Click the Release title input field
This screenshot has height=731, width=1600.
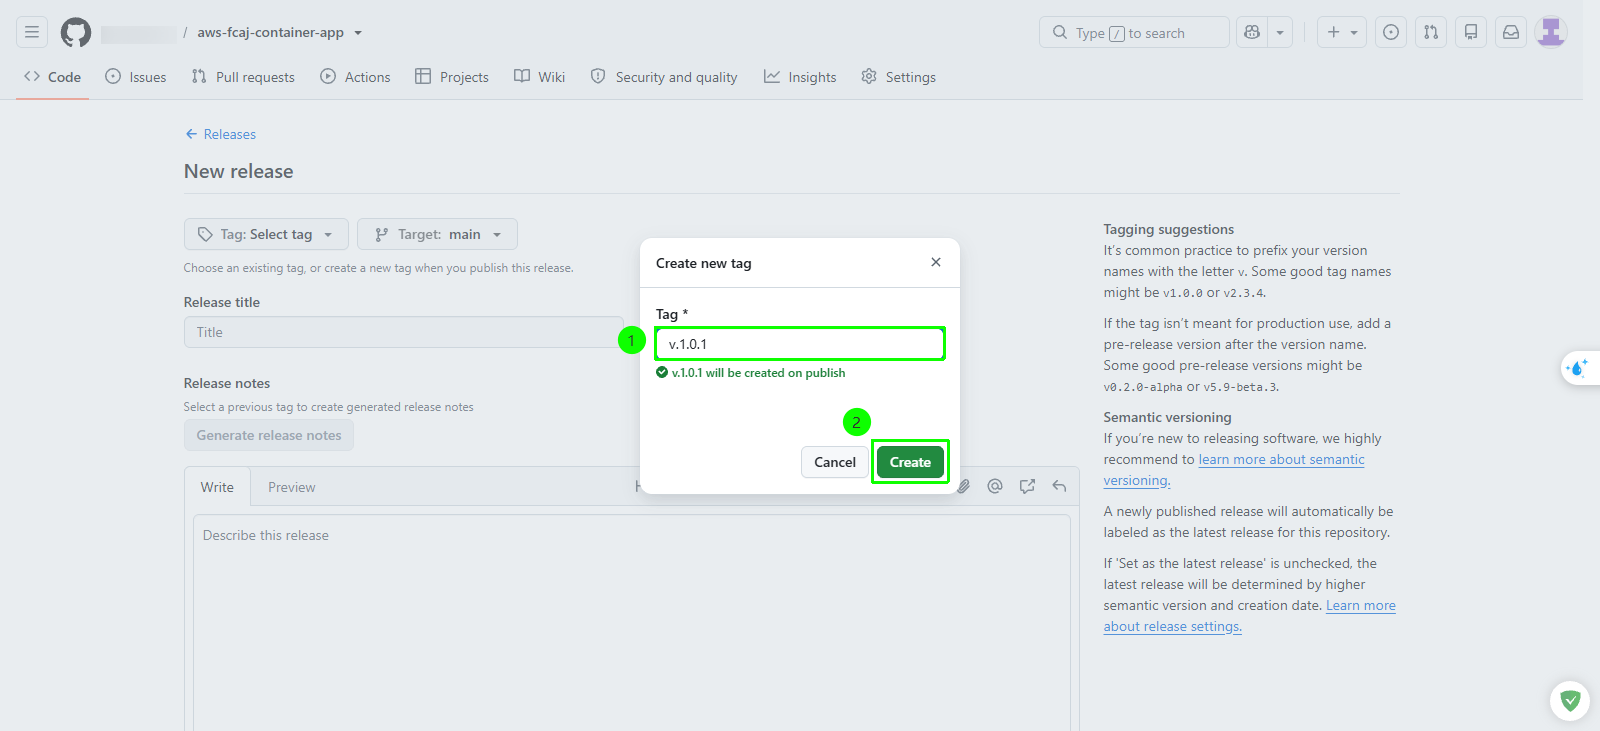click(x=403, y=332)
